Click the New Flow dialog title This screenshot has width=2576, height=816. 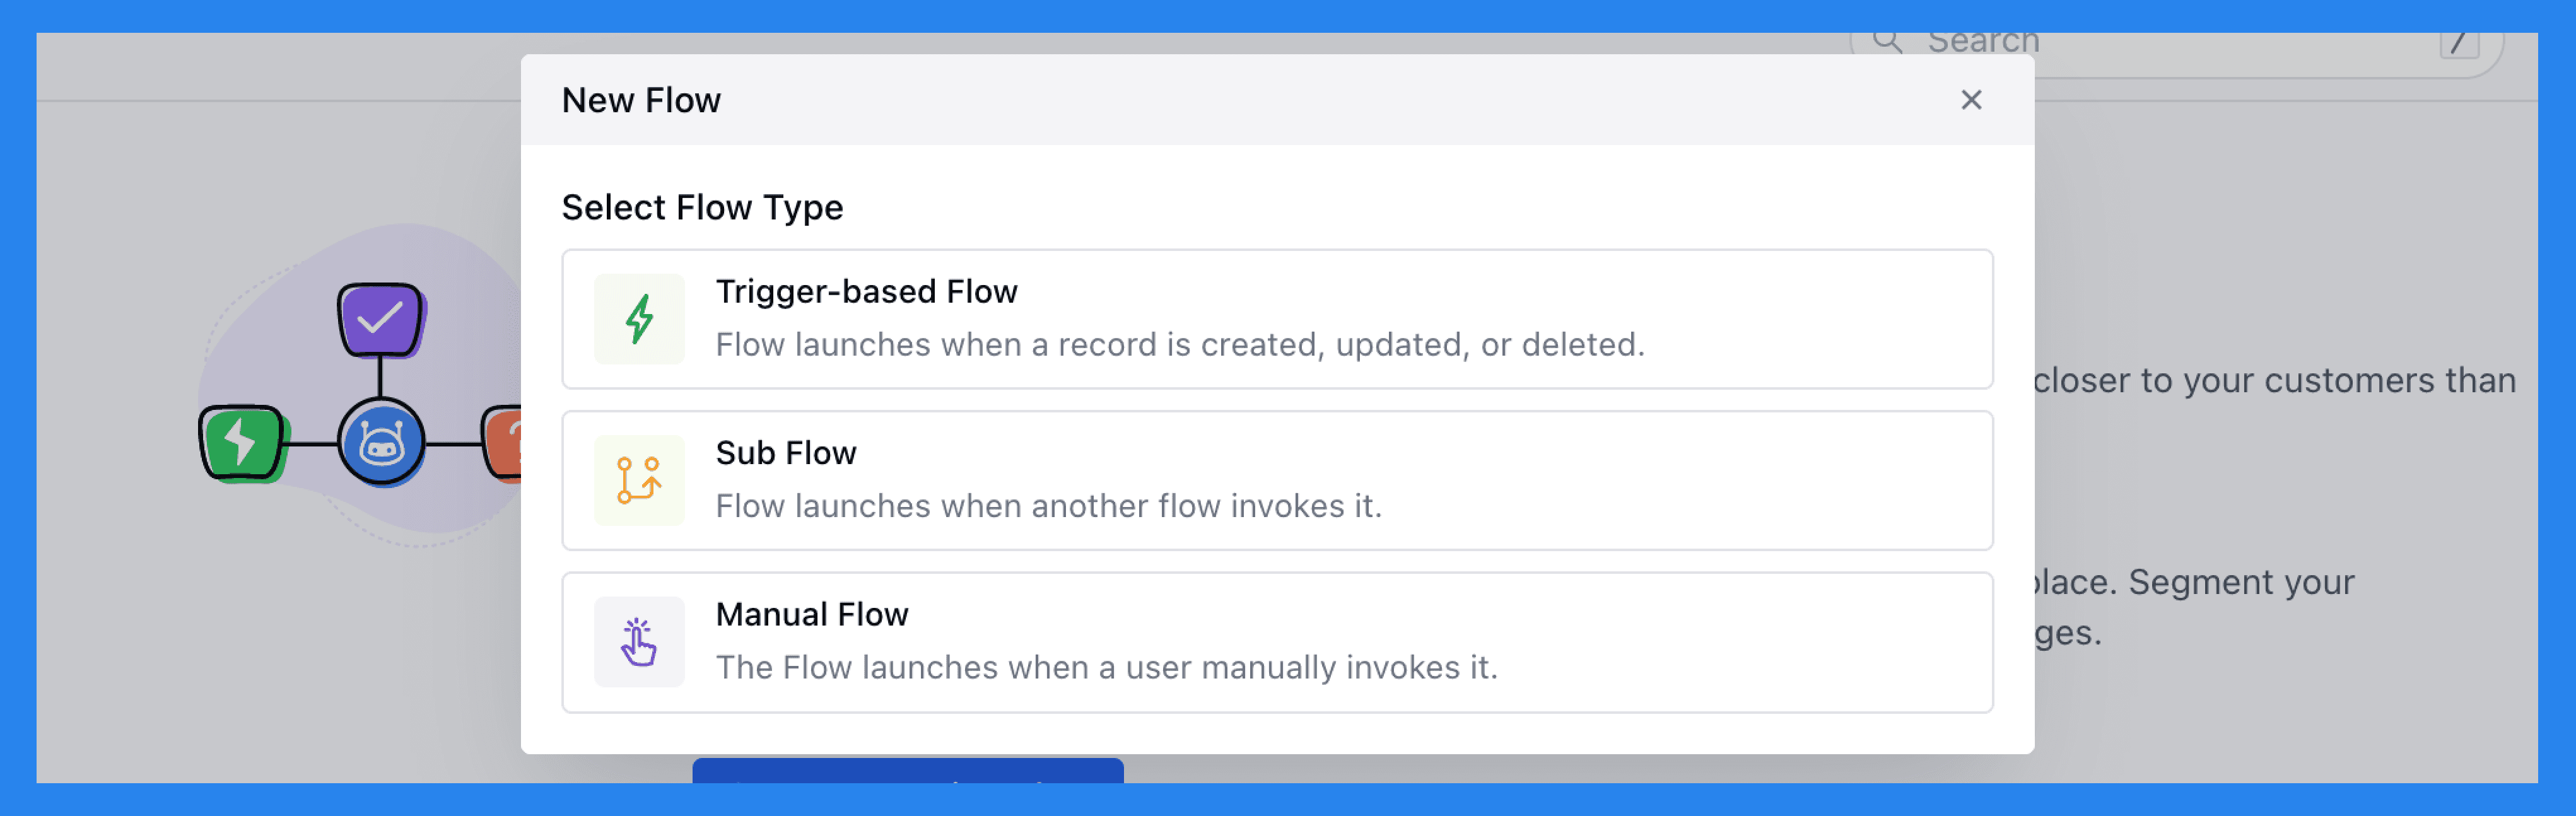[643, 99]
